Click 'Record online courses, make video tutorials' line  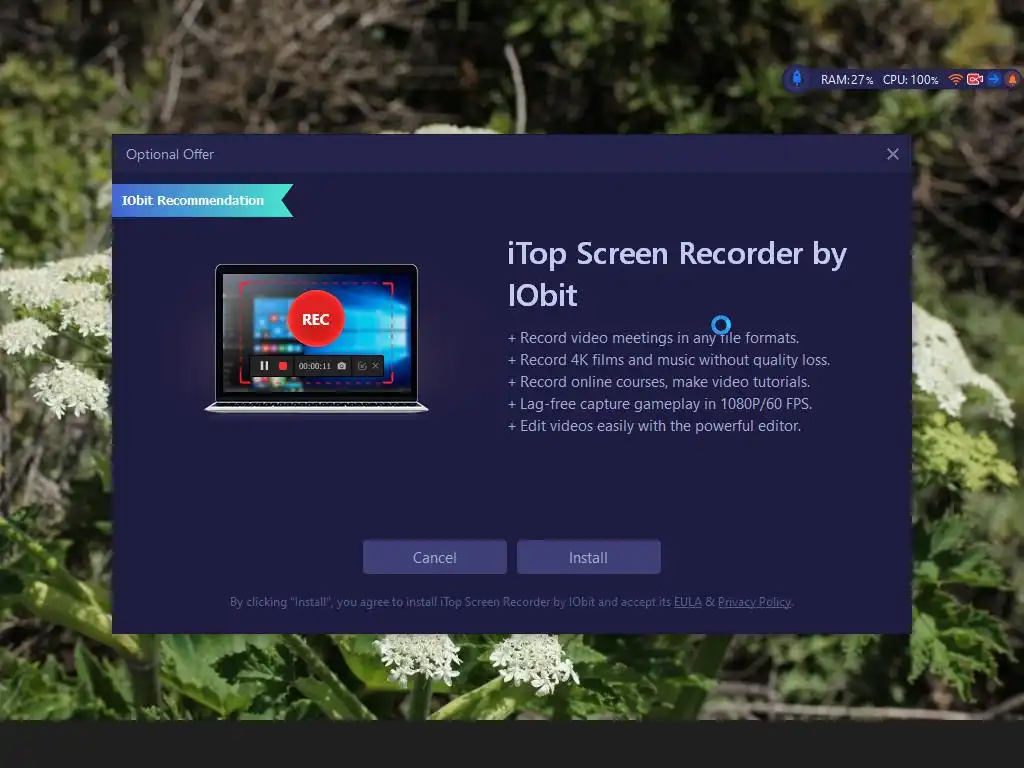(x=659, y=382)
